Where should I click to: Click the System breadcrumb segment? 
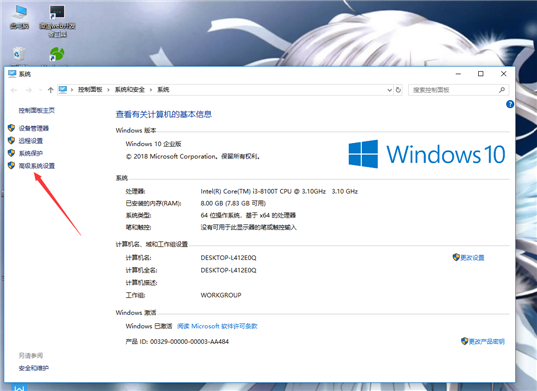tap(163, 90)
